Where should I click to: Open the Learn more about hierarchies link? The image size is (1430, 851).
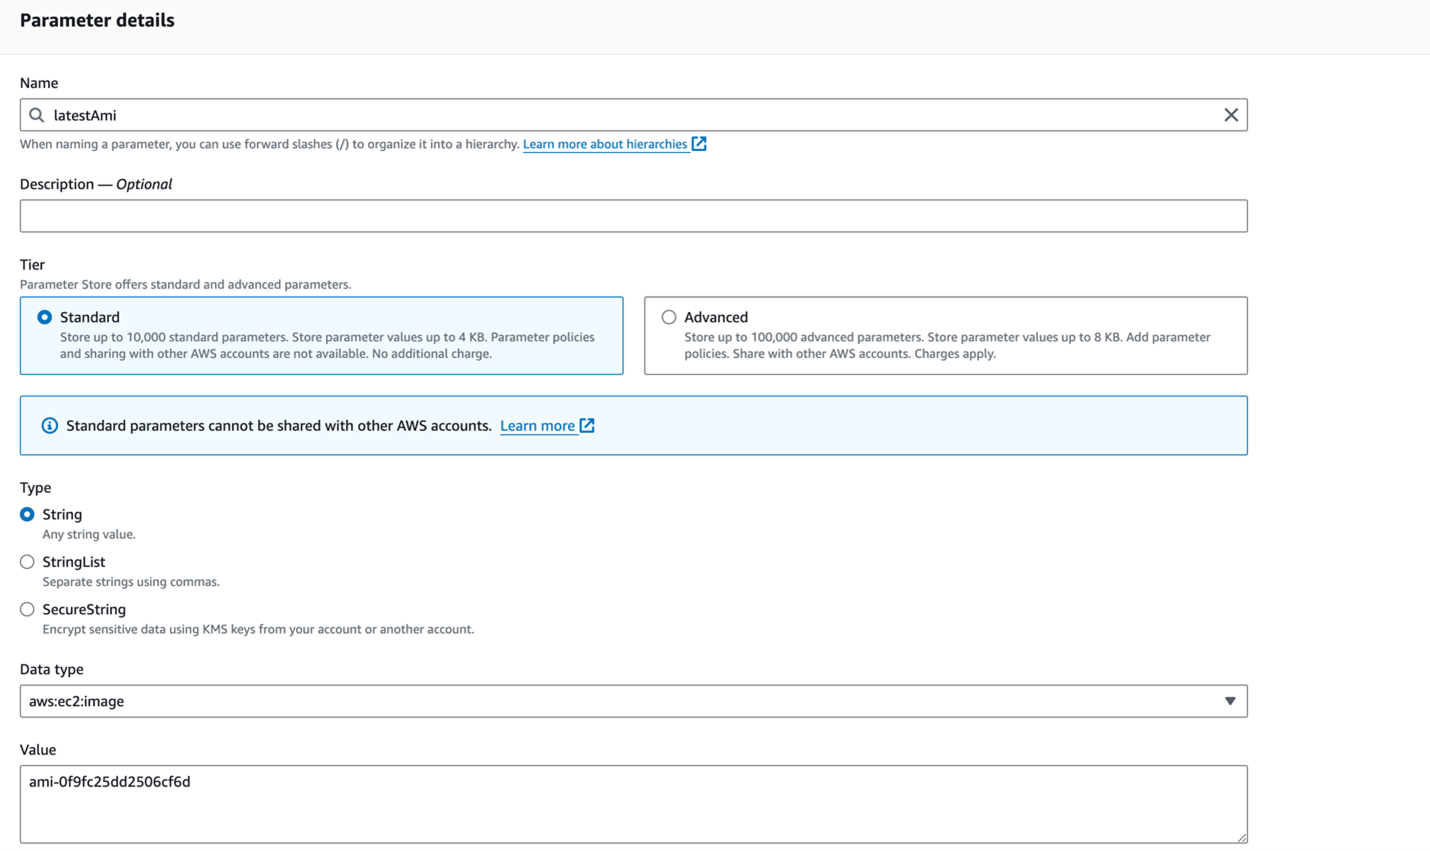(x=604, y=143)
